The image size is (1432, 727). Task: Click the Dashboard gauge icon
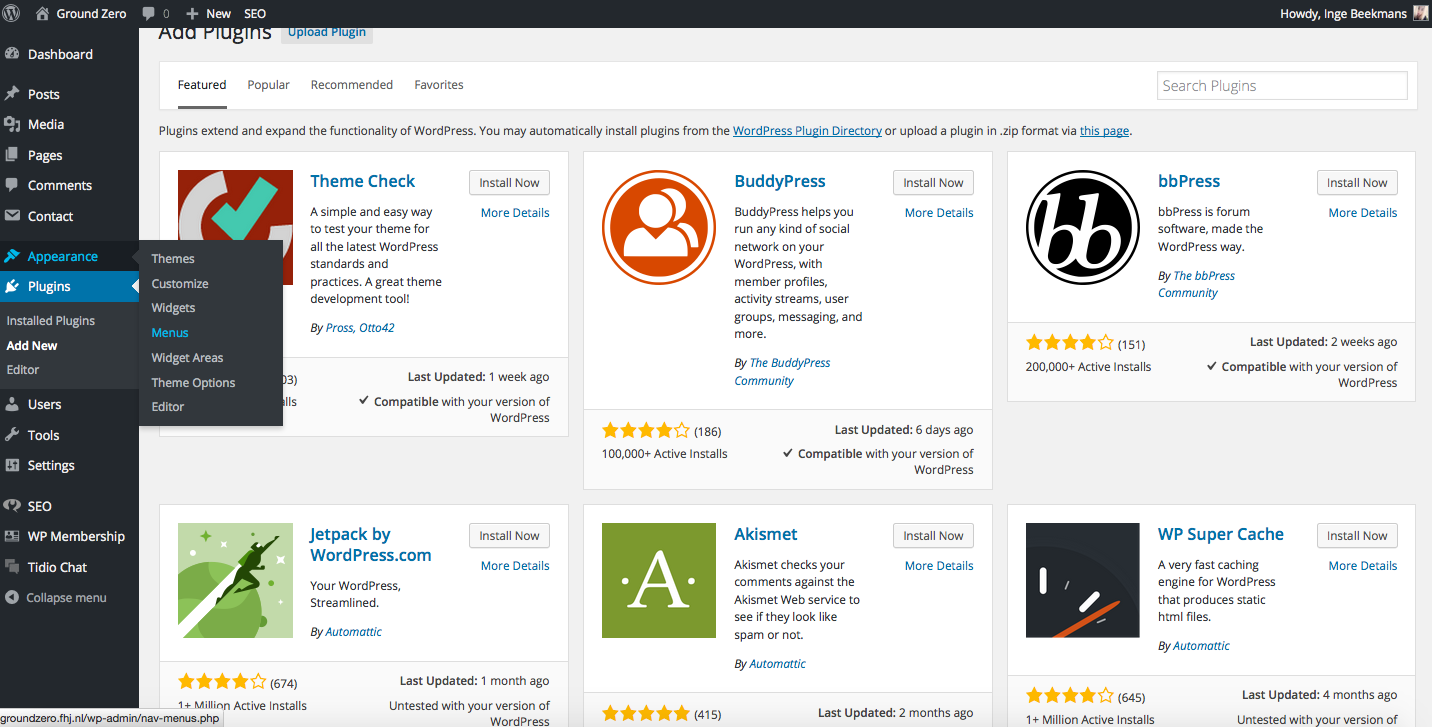(12, 54)
